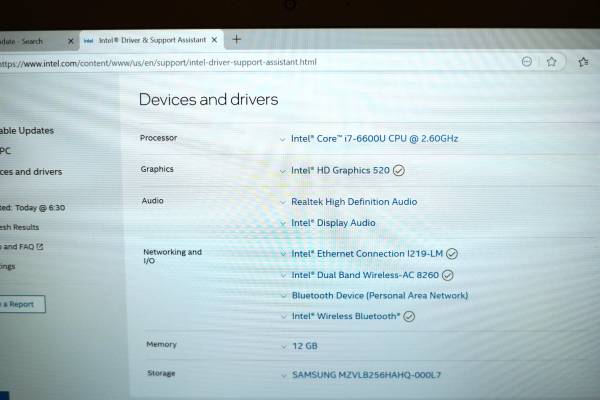600x400 pixels.
Task: Click the Intel Wireless Bluetooth link
Action: tap(346, 316)
